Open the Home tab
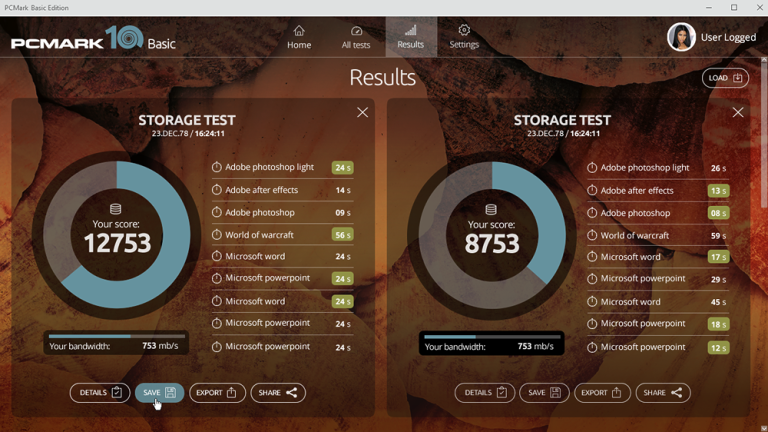The image size is (768, 432). [x=299, y=37]
